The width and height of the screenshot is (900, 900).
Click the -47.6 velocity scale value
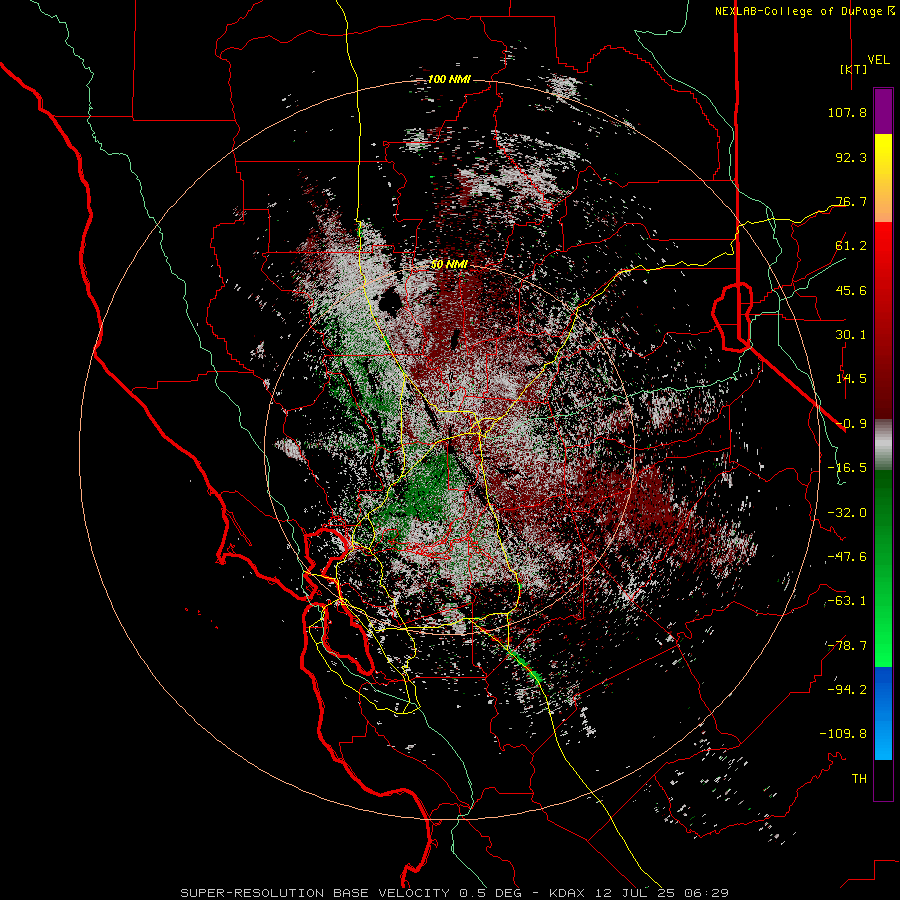point(847,557)
